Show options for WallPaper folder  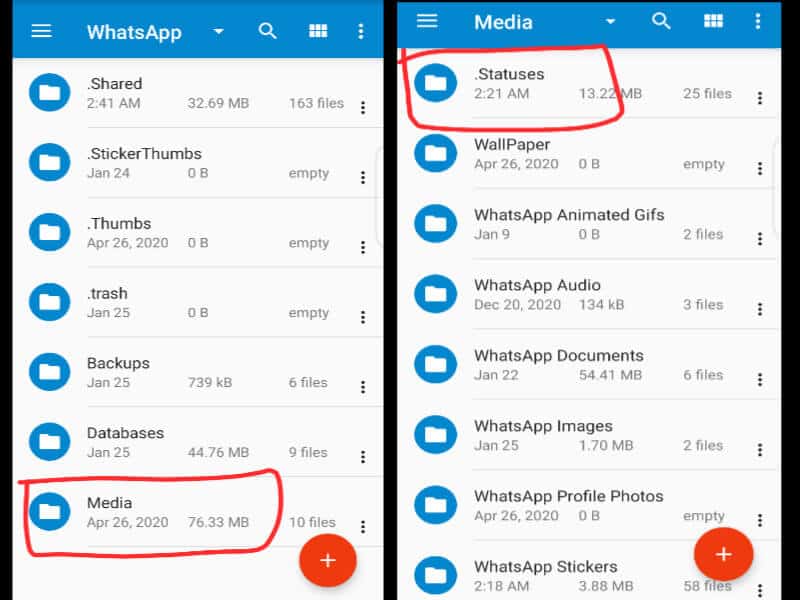pos(760,169)
